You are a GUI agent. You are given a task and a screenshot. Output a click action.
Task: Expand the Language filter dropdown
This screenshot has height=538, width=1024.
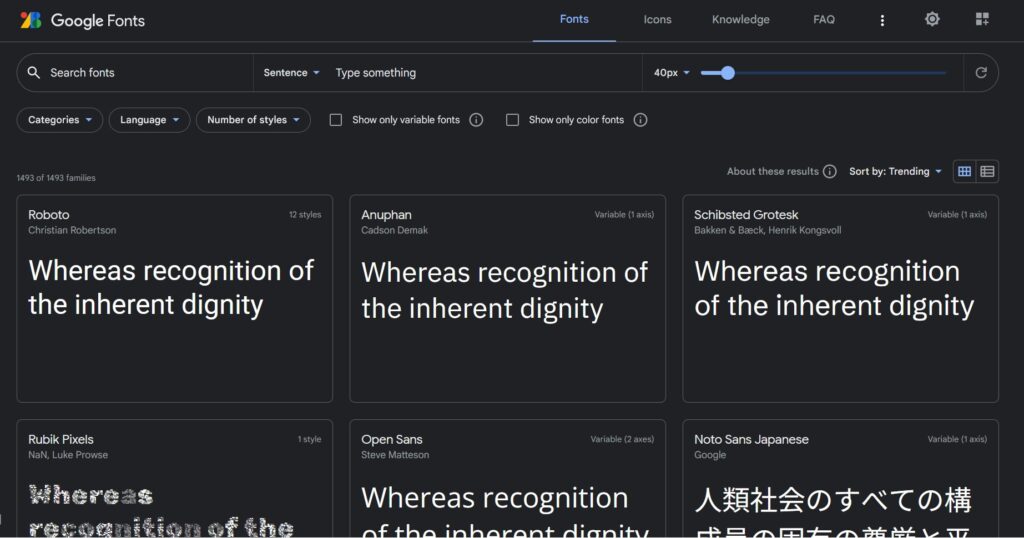(149, 120)
